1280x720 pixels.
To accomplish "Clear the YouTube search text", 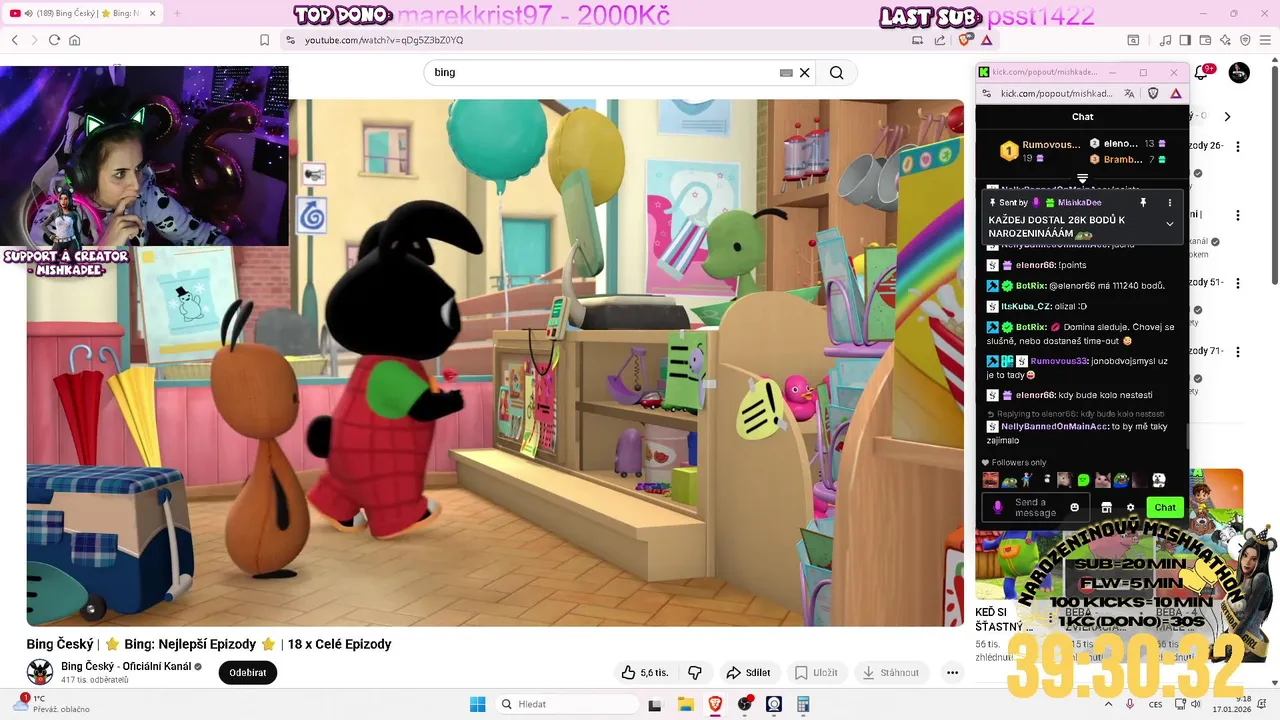I will (805, 72).
